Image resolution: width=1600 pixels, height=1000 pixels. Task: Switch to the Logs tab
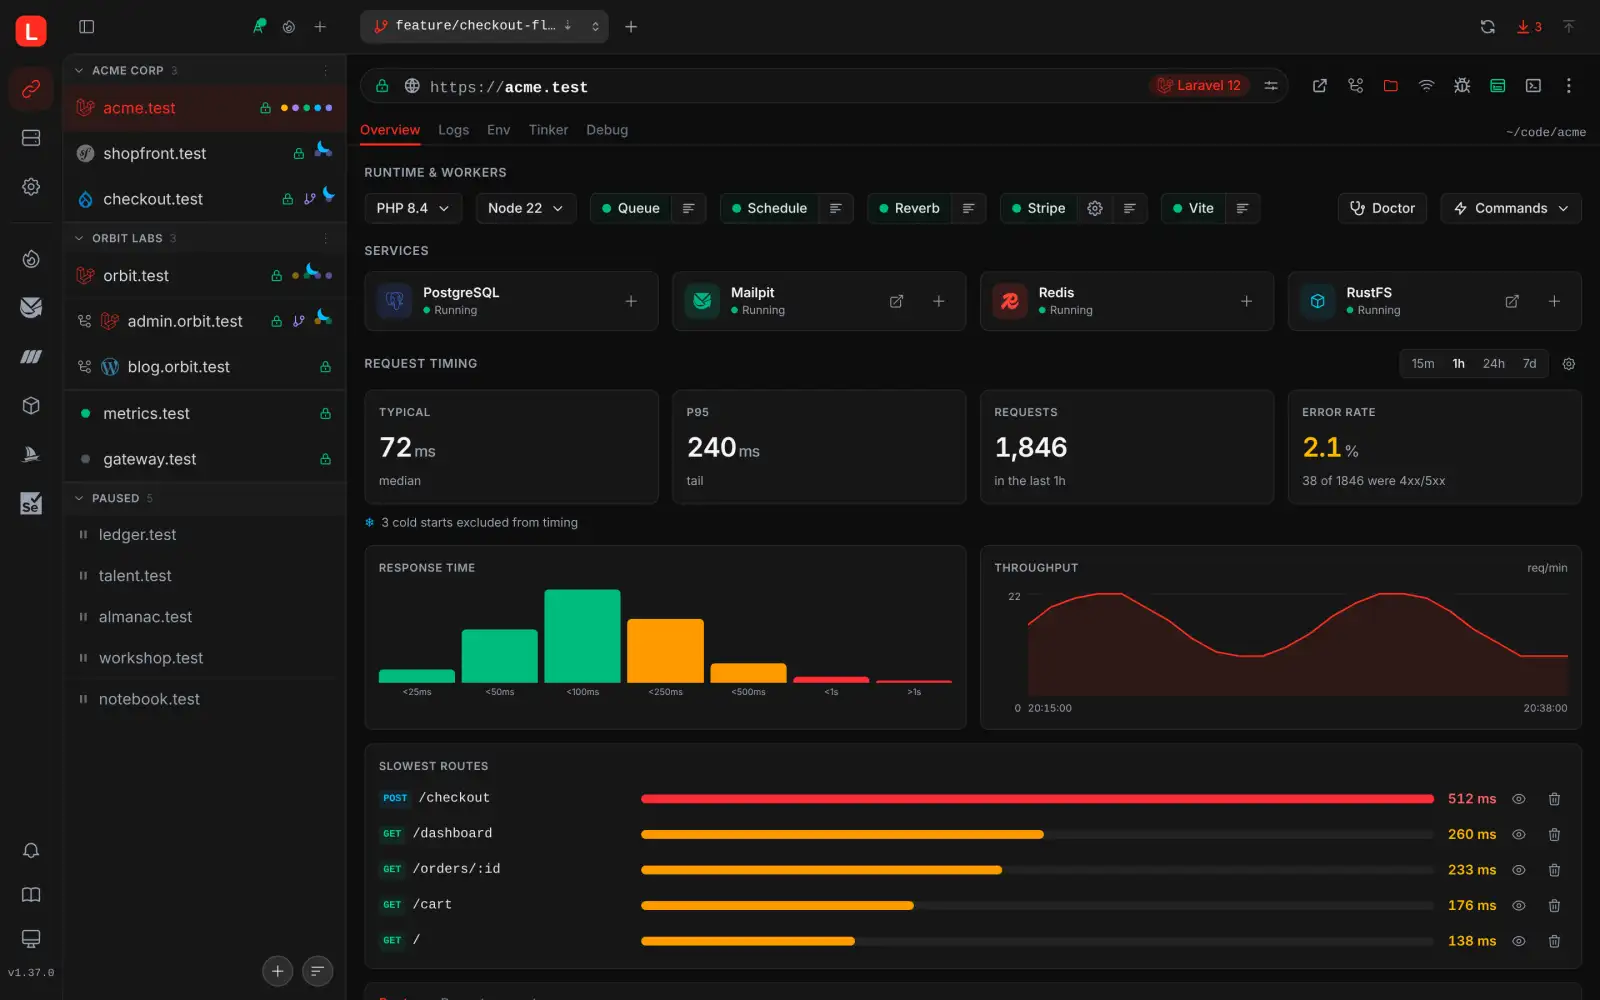pyautogui.click(x=453, y=130)
